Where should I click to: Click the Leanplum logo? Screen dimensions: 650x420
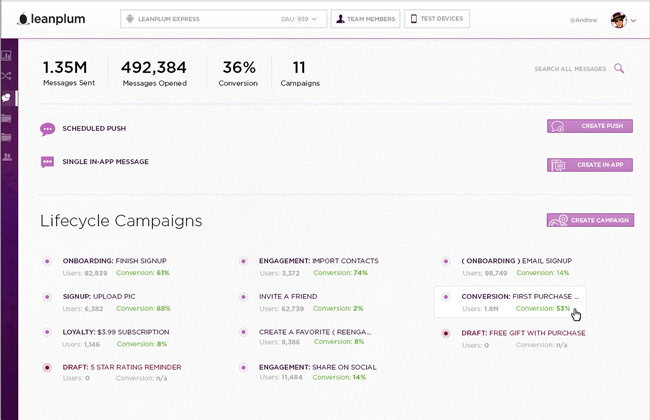(51, 19)
